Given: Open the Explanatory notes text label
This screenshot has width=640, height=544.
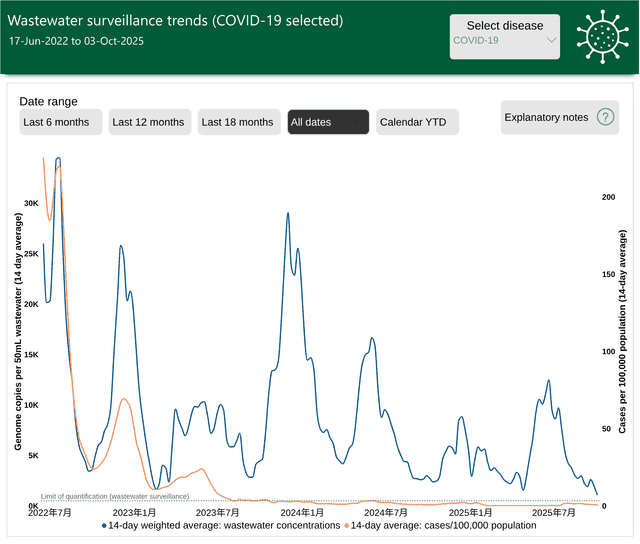Looking at the screenshot, I should click(x=546, y=118).
